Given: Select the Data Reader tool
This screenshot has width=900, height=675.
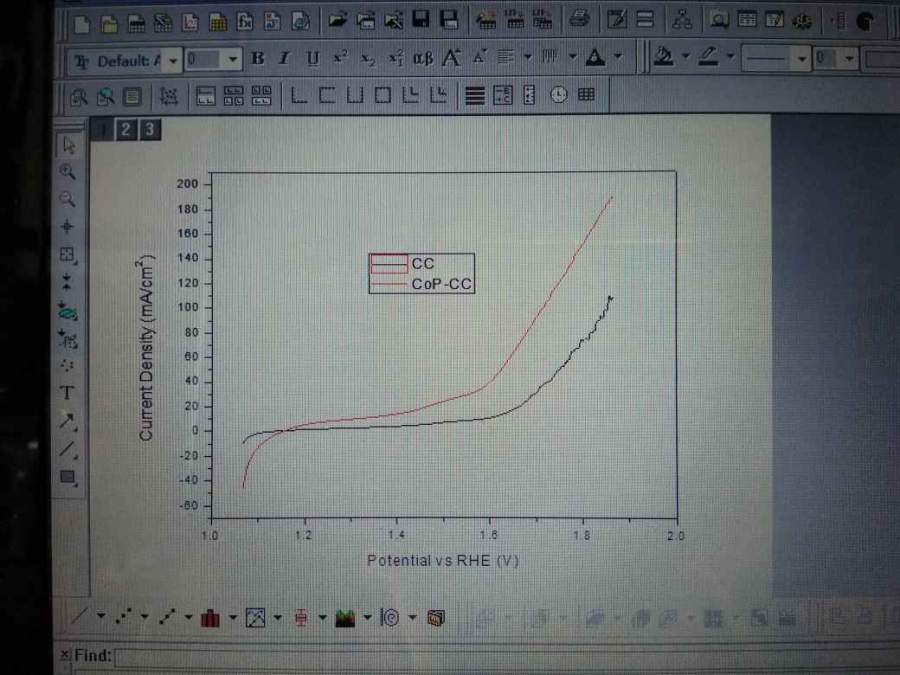Looking at the screenshot, I should pos(67,254).
